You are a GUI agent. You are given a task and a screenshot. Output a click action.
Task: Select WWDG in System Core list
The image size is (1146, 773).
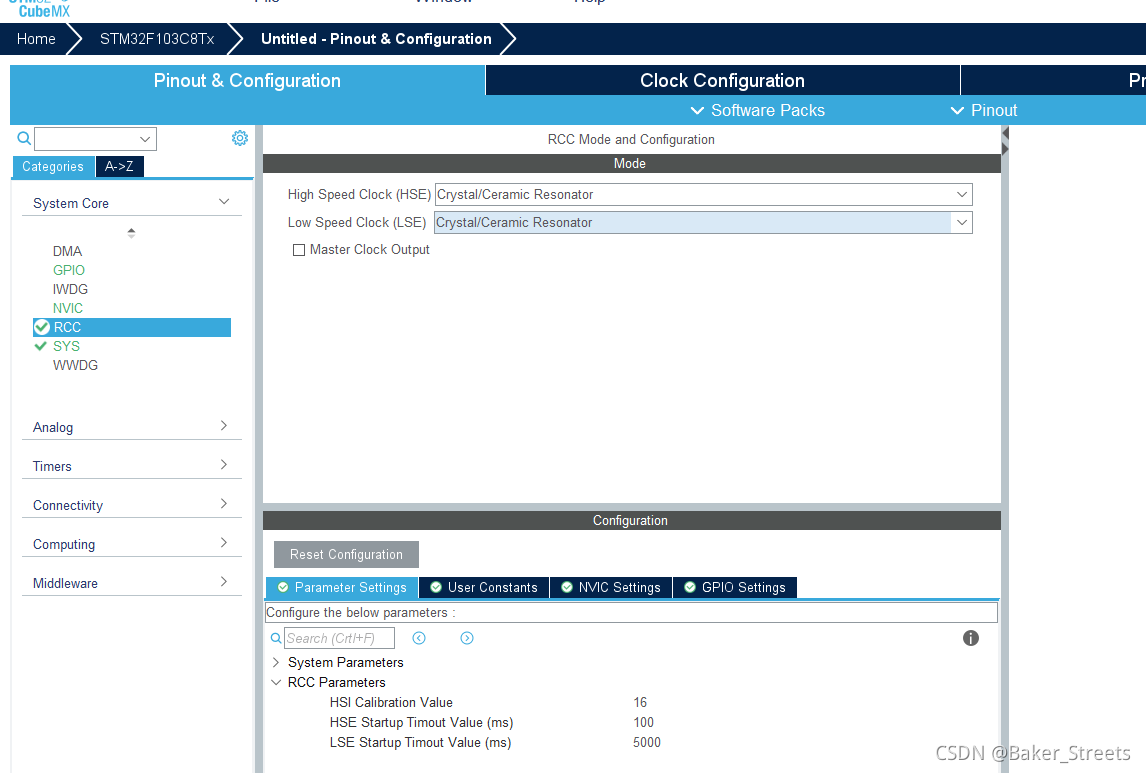pos(75,365)
